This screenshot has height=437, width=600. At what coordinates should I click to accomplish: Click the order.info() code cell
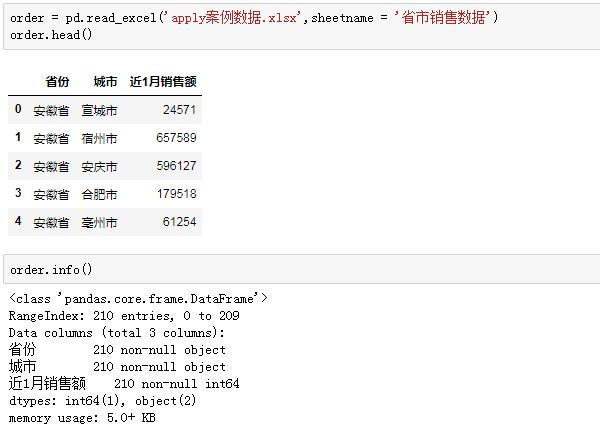(302, 270)
